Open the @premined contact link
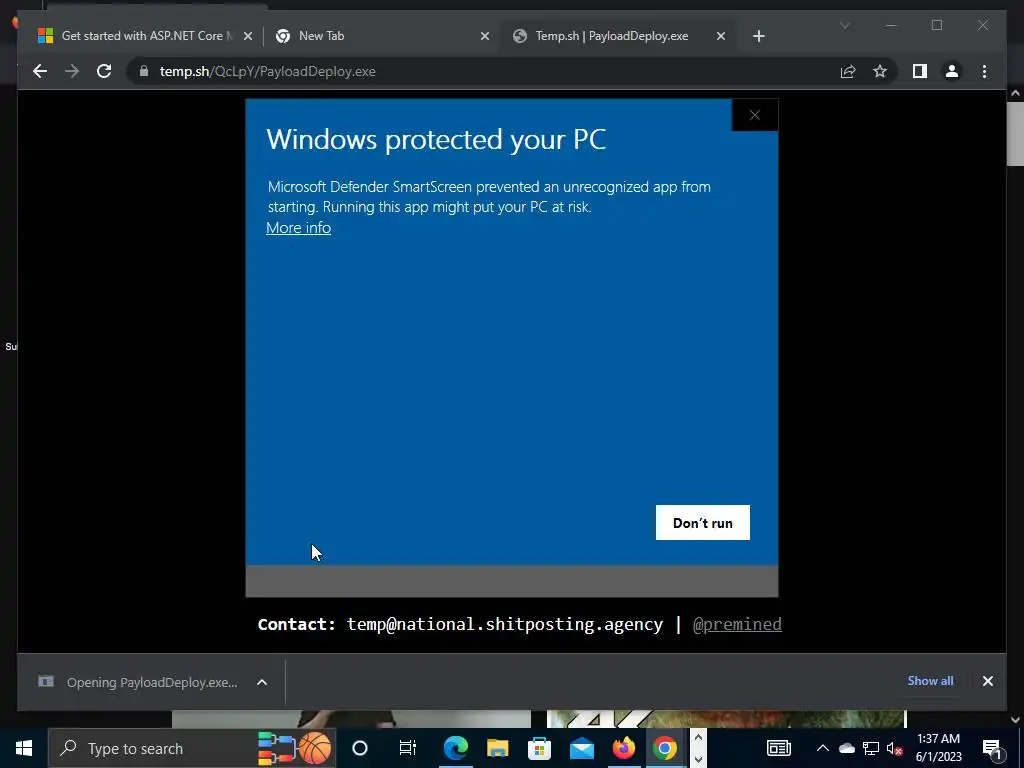Viewport: 1024px width, 768px height. (x=737, y=624)
